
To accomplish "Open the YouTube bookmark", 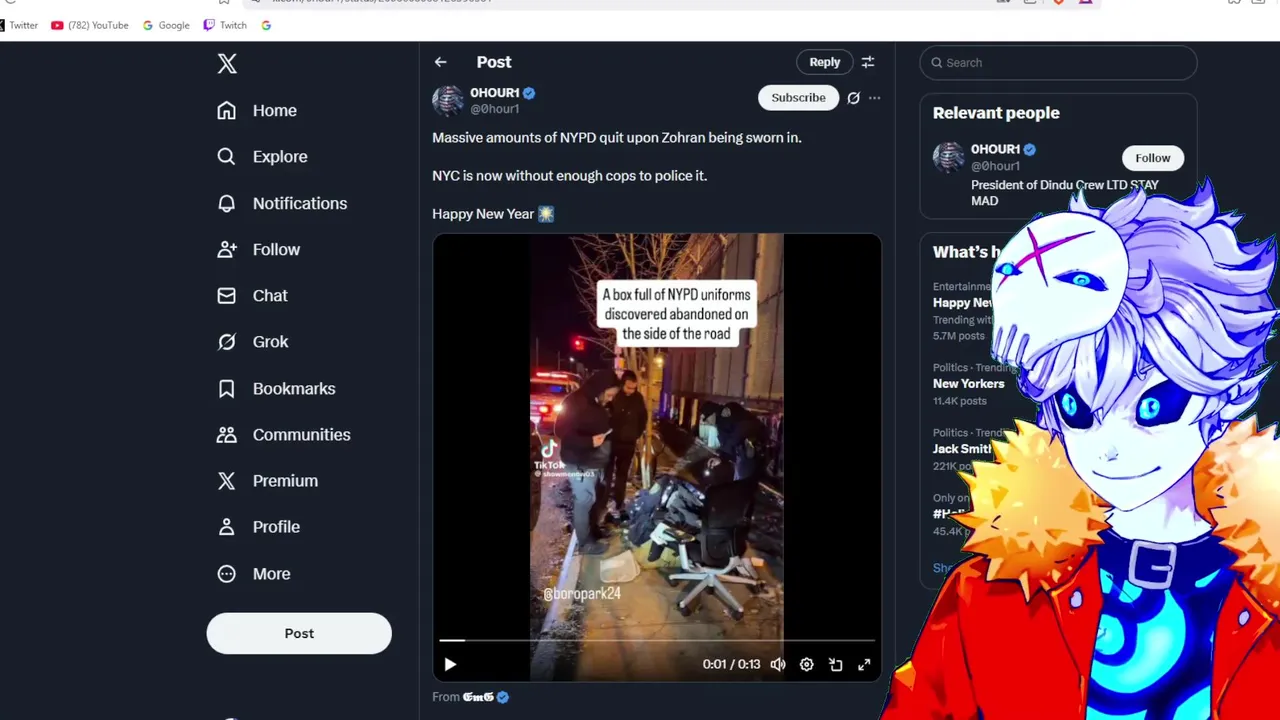I will [89, 25].
